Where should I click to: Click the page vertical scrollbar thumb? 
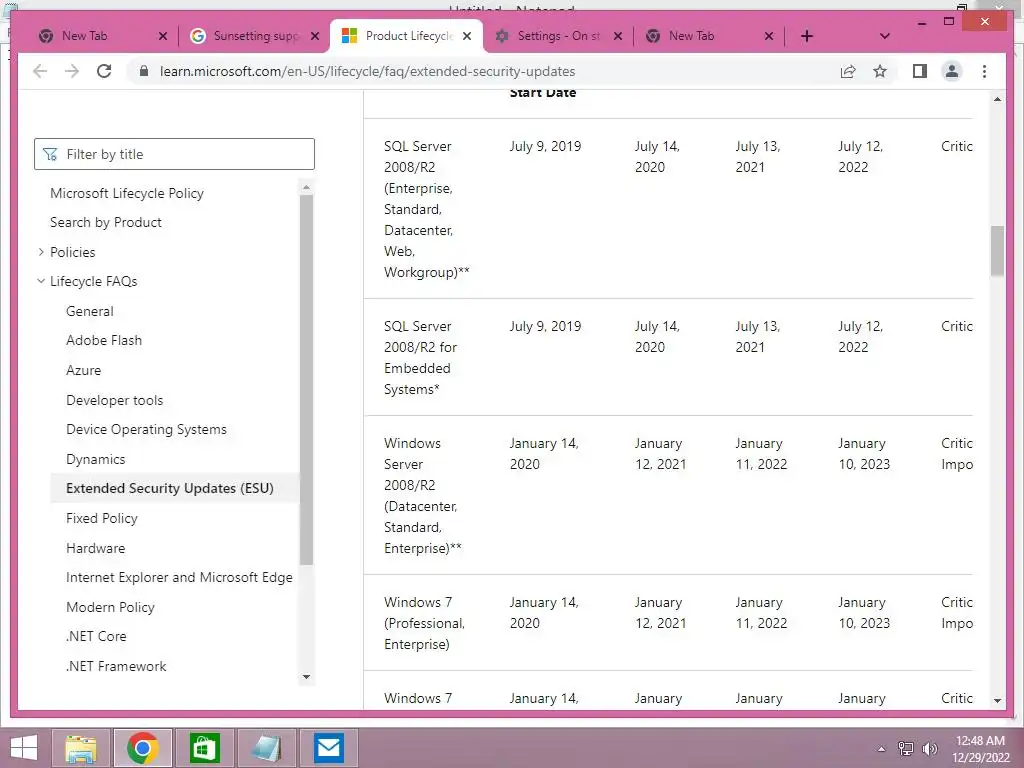pos(997,251)
